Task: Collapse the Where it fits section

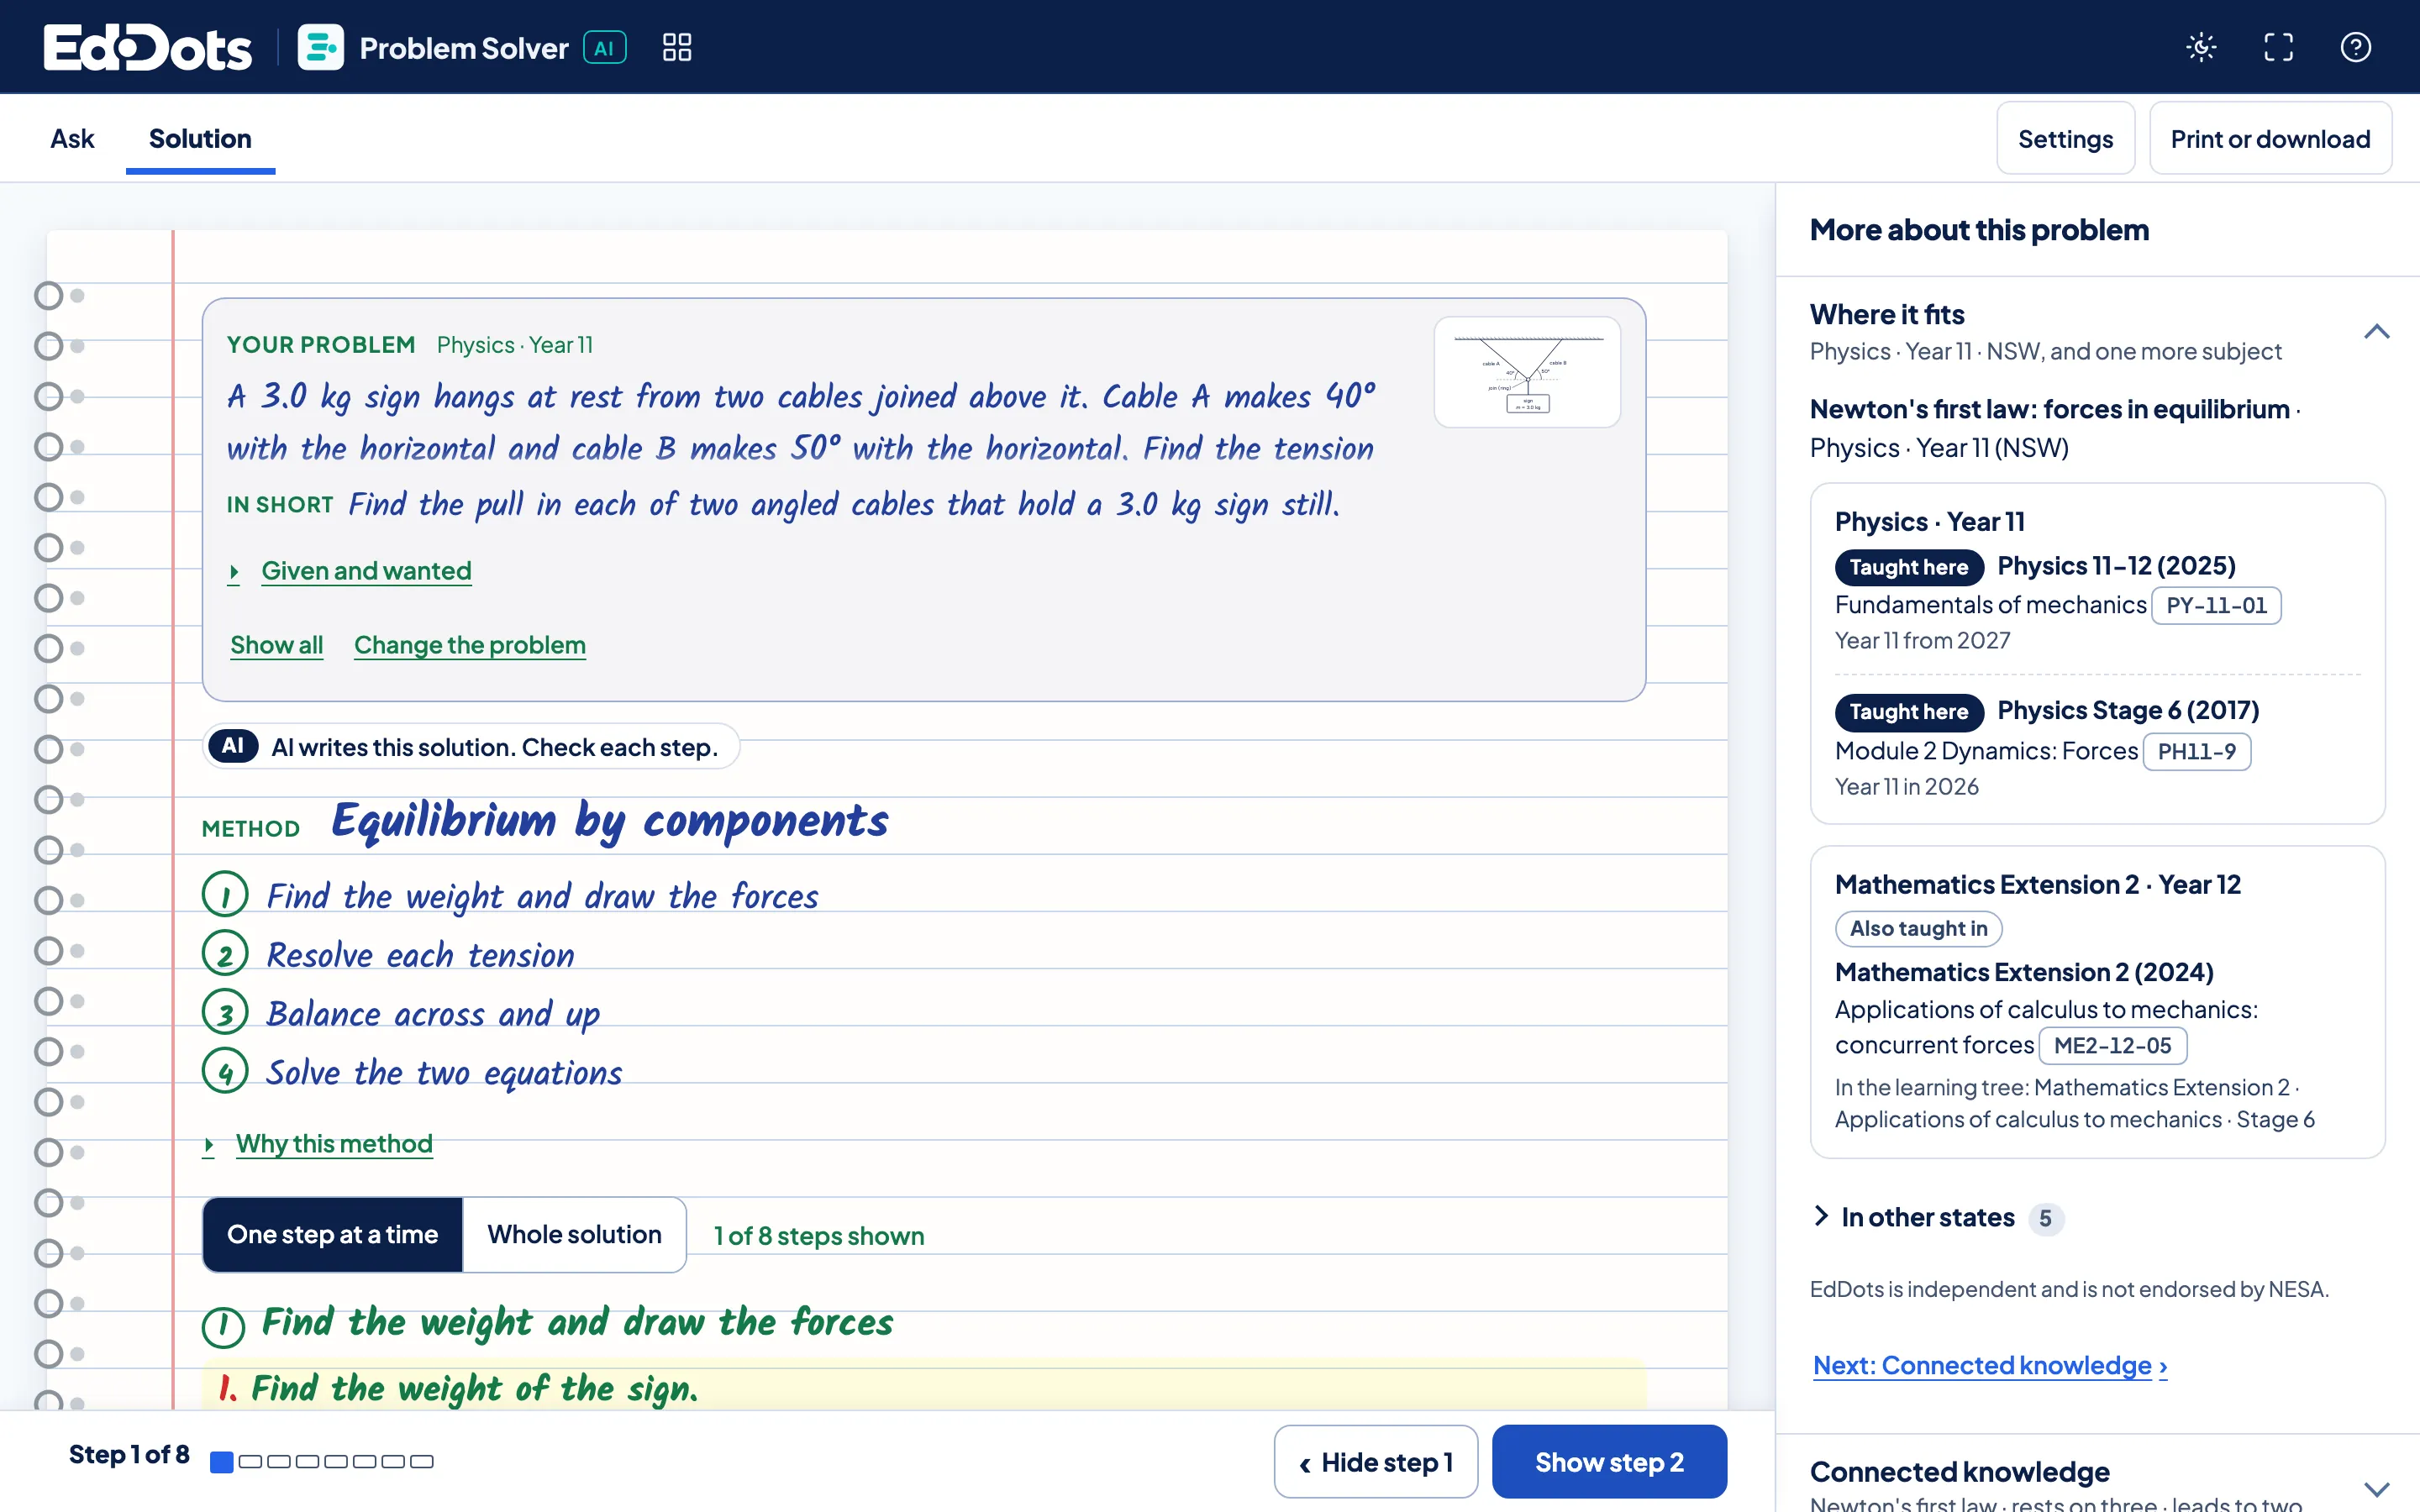Action: [x=2377, y=332]
